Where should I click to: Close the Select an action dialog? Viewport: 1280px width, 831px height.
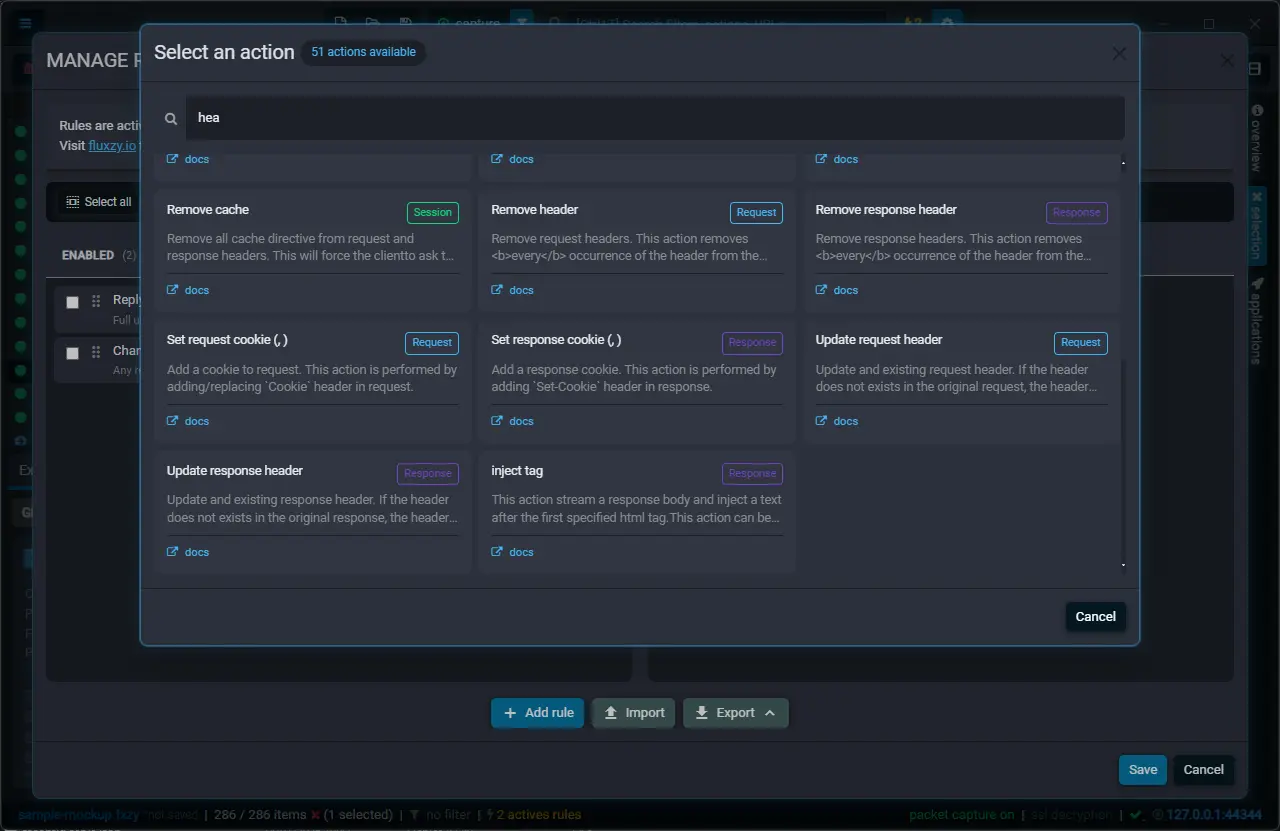click(x=1119, y=54)
